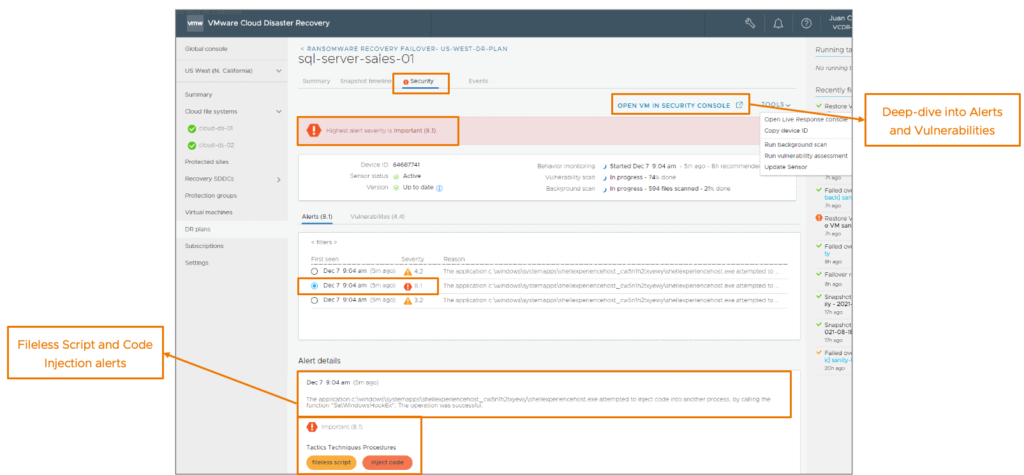This screenshot has height=475, width=1024.
Task: Click the Active sensor status check icon
Action: coord(396,176)
